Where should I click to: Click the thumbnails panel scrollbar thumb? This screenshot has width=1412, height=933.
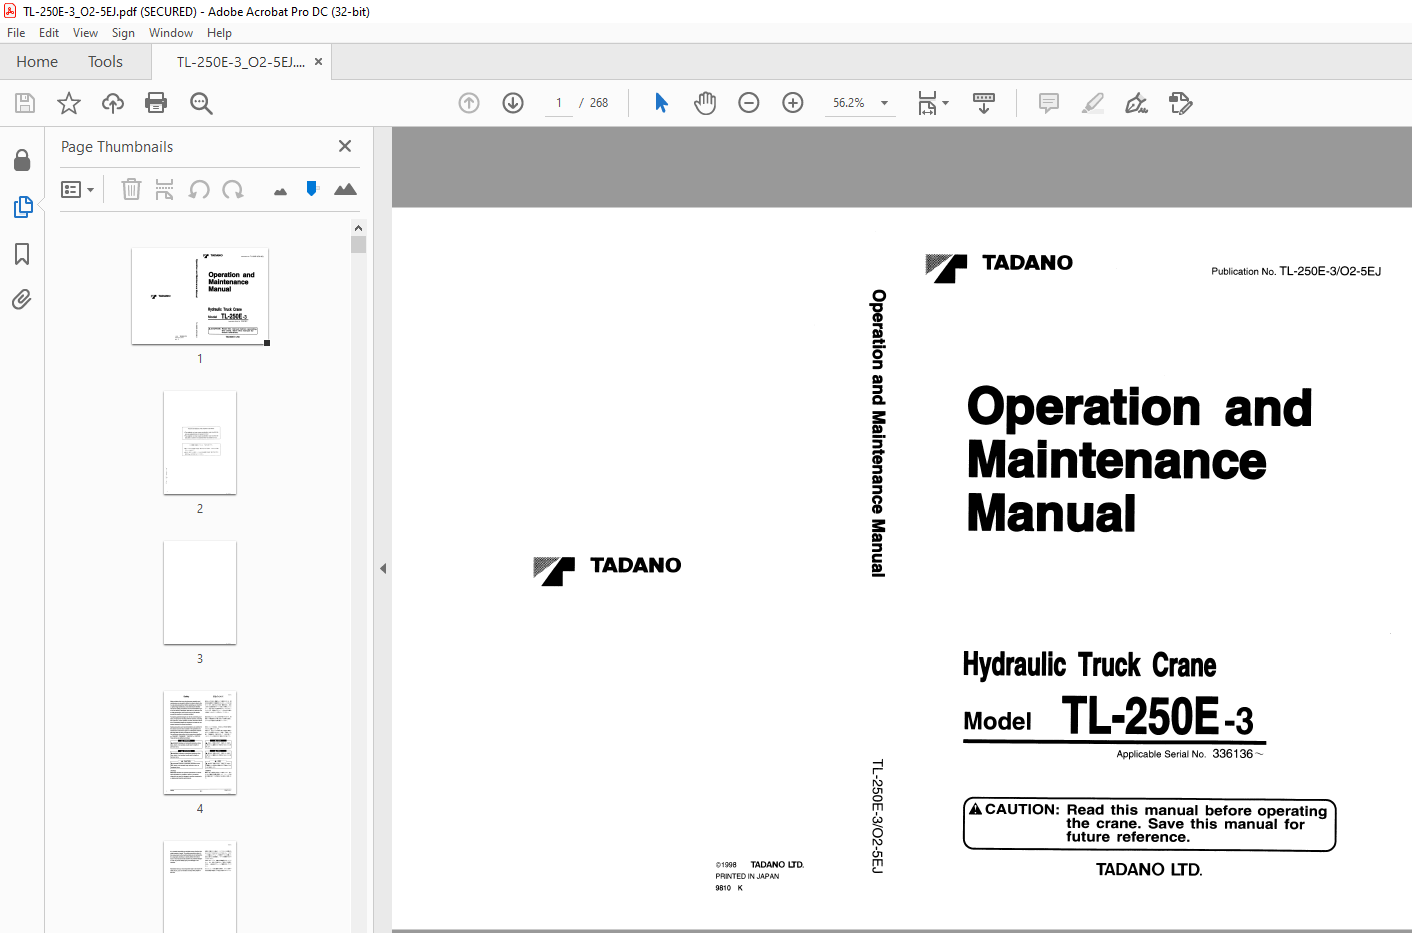(359, 245)
